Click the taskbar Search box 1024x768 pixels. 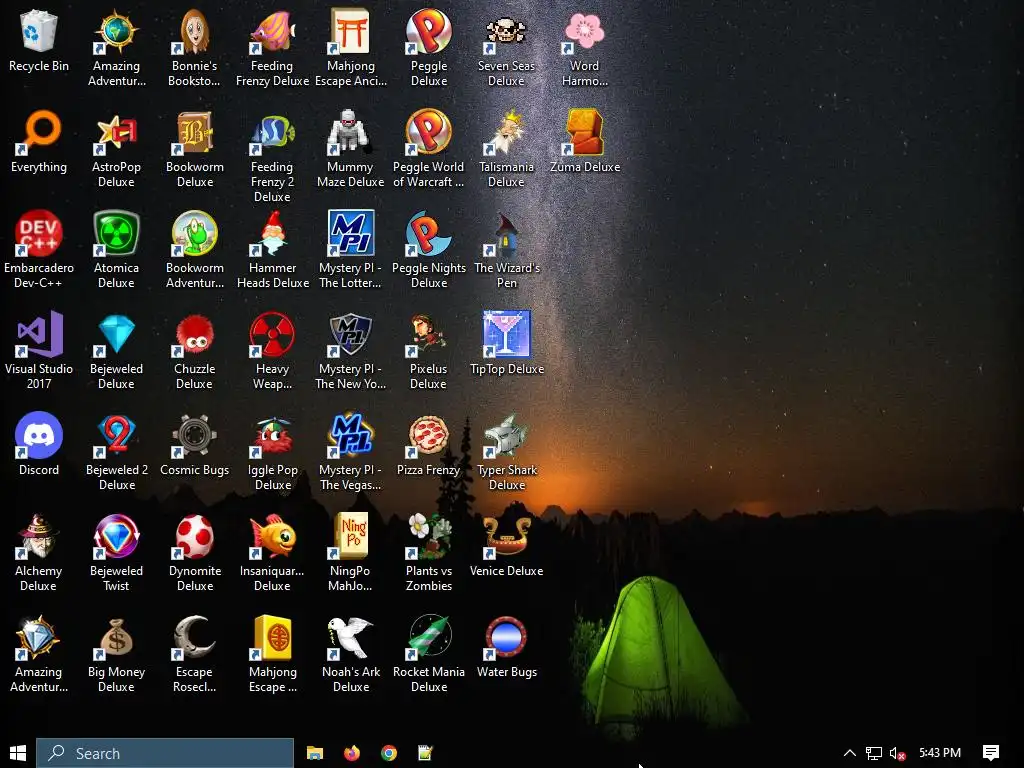(x=165, y=753)
